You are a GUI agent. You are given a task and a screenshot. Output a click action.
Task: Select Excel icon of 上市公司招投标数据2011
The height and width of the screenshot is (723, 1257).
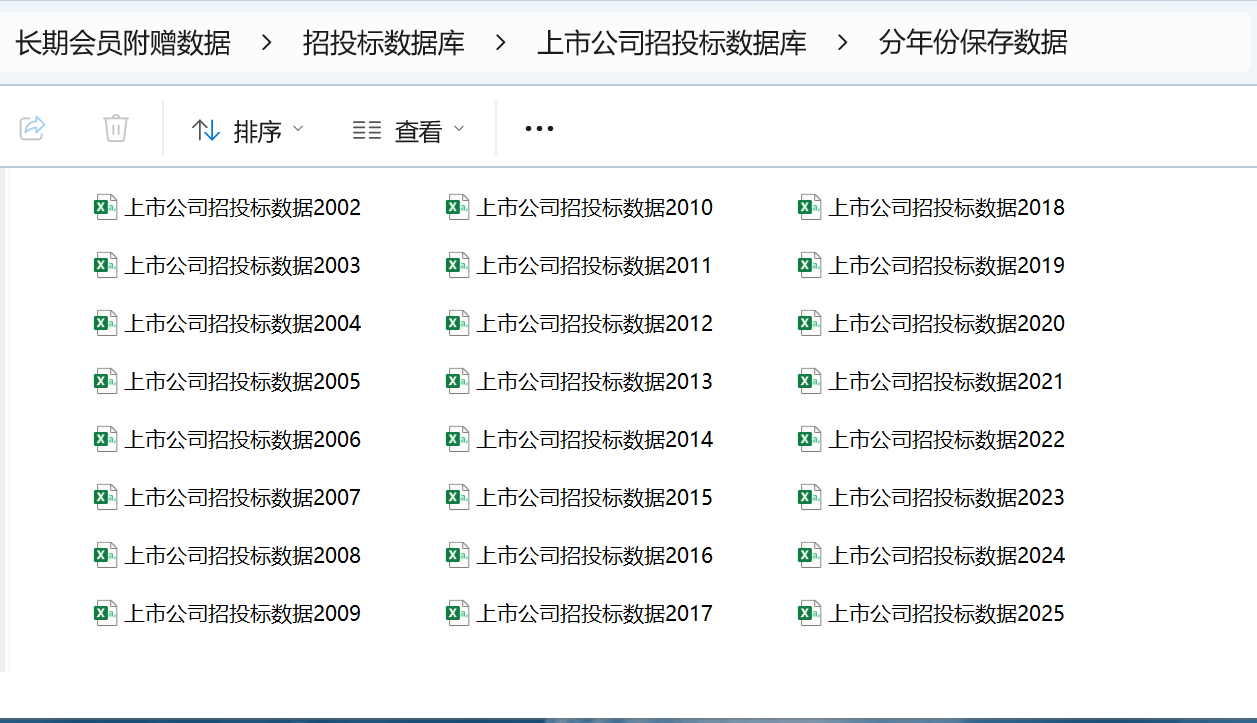click(458, 265)
